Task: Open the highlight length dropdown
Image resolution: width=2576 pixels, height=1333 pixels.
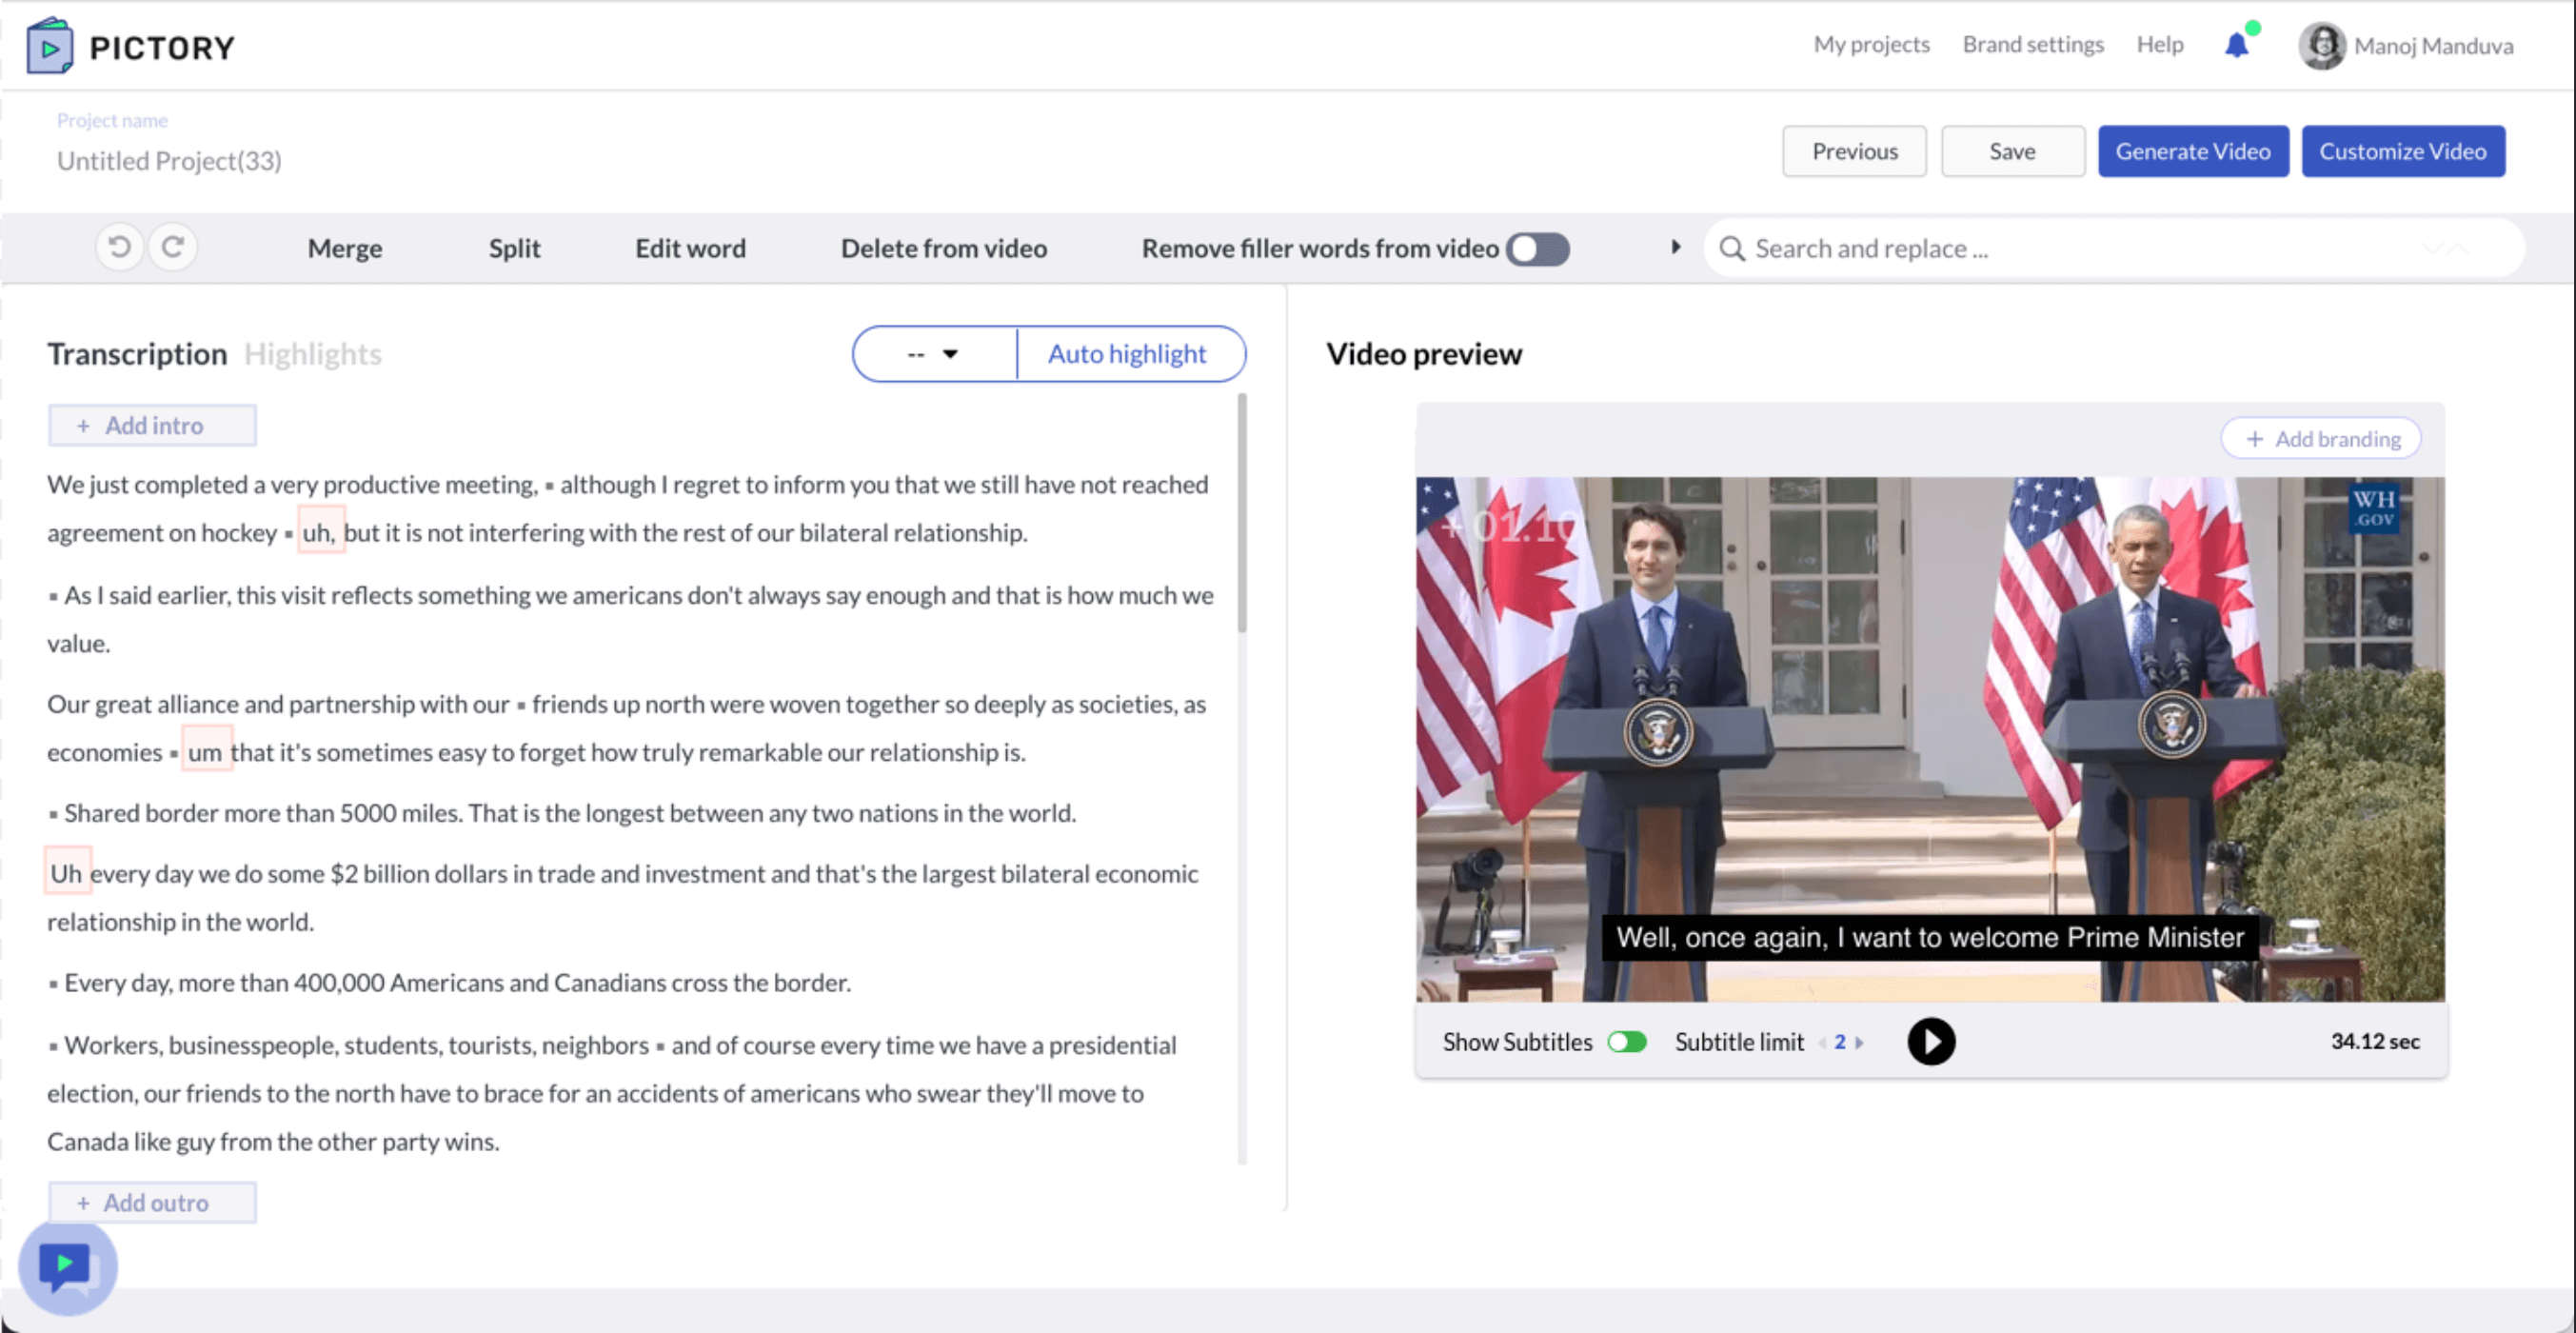Action: point(933,354)
